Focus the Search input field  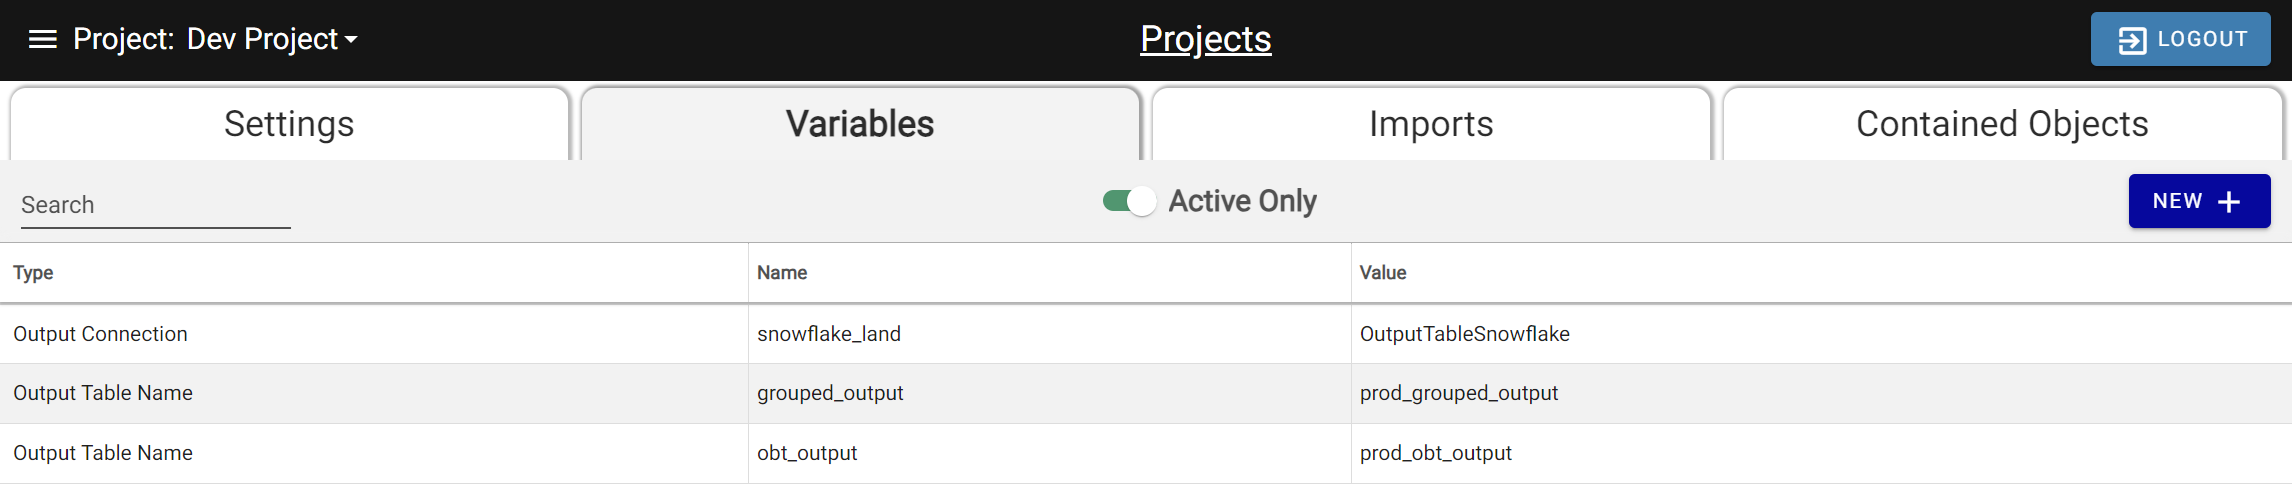pyautogui.click(x=156, y=205)
